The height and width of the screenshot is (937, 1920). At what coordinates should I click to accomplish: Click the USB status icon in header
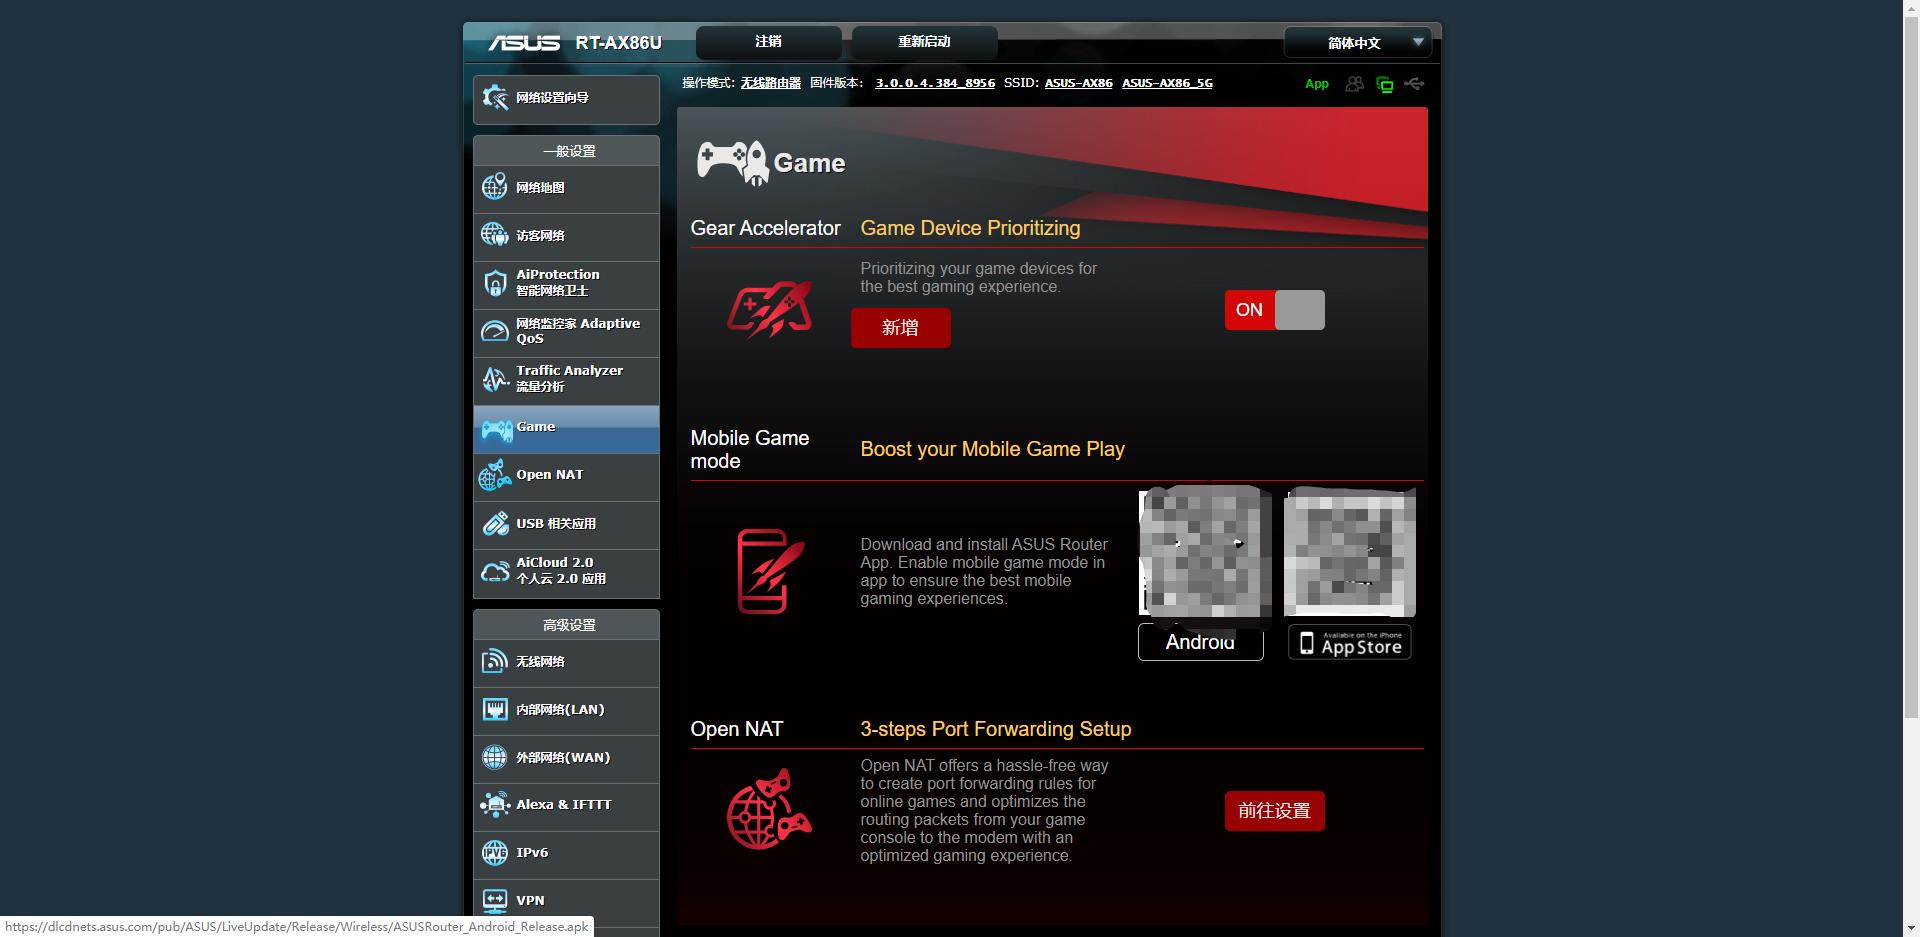click(1414, 84)
